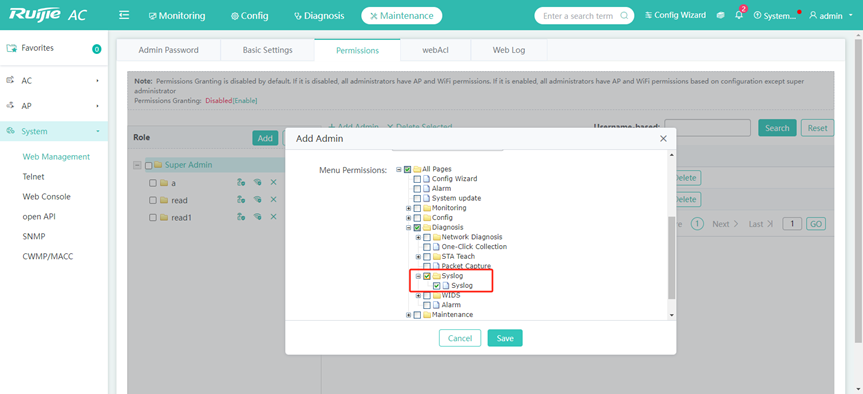Click the permission tag icon for role read
Image resolution: width=863 pixels, height=394 pixels.
[x=257, y=200]
